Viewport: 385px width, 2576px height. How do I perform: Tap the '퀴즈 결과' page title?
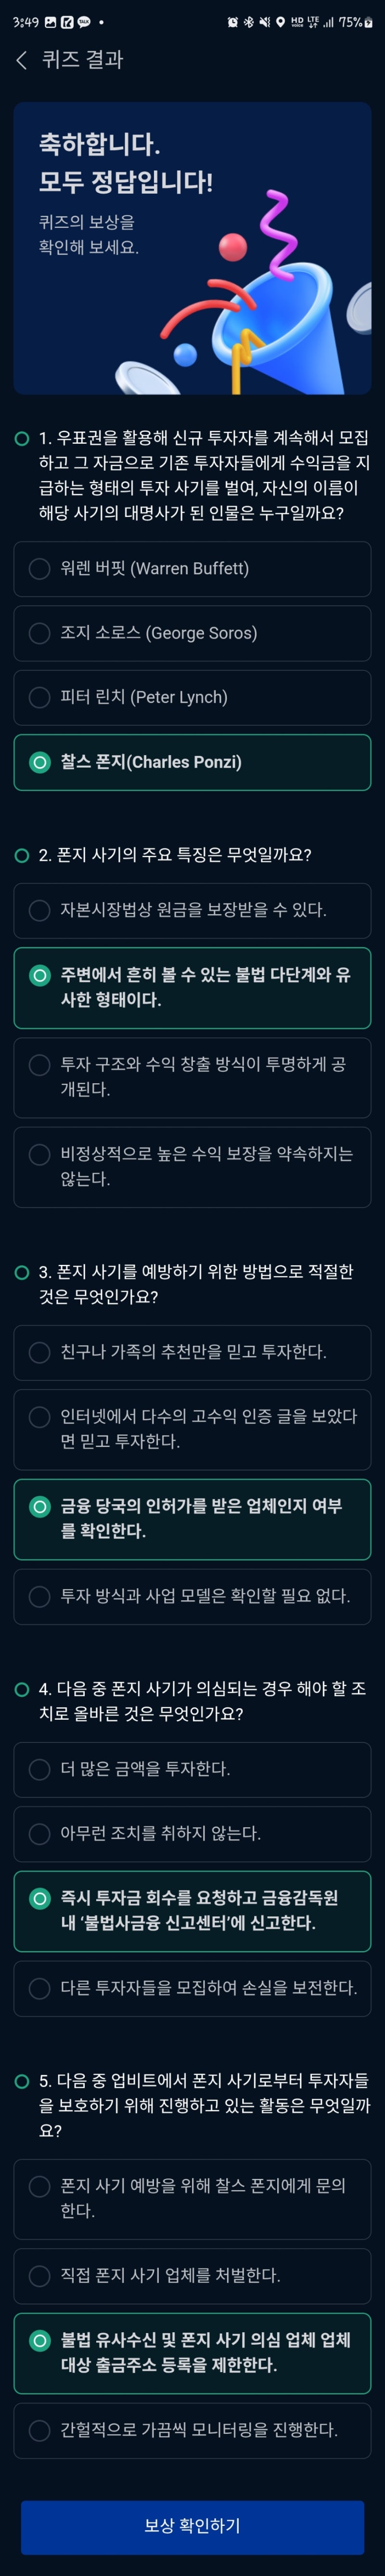(x=82, y=60)
